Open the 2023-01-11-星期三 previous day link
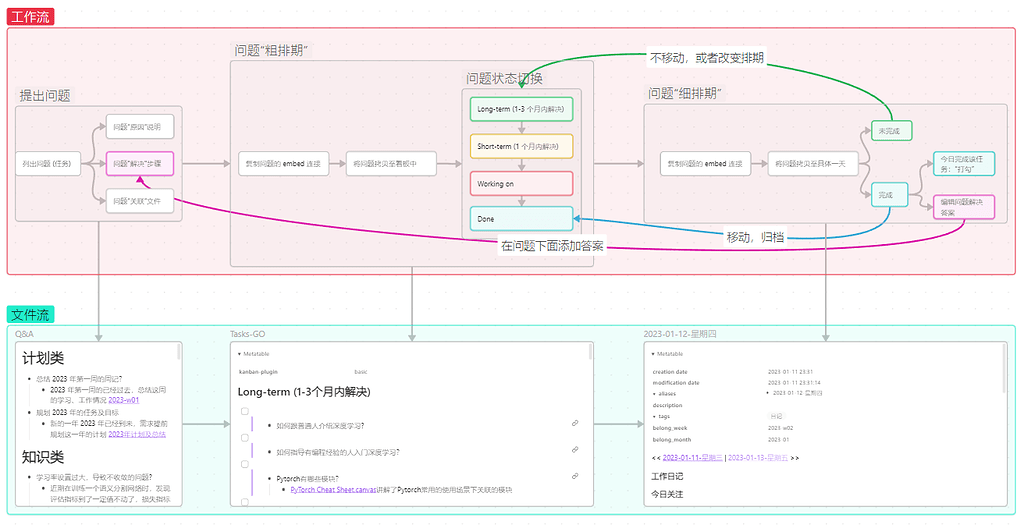The image size is (1024, 525). click(x=692, y=457)
